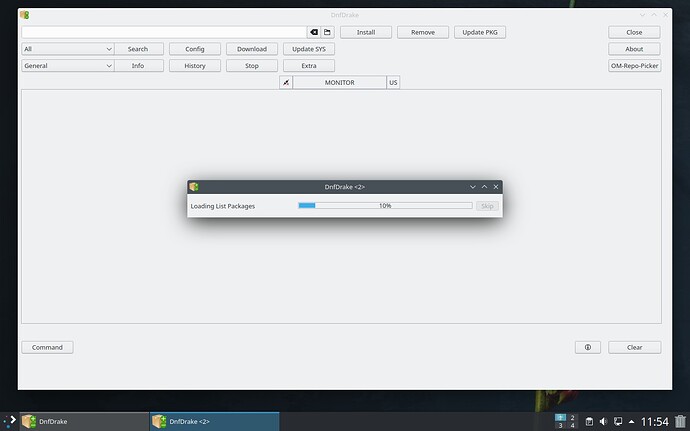Open the display configuration tray icon
The width and height of the screenshot is (690, 431).
[618, 422]
